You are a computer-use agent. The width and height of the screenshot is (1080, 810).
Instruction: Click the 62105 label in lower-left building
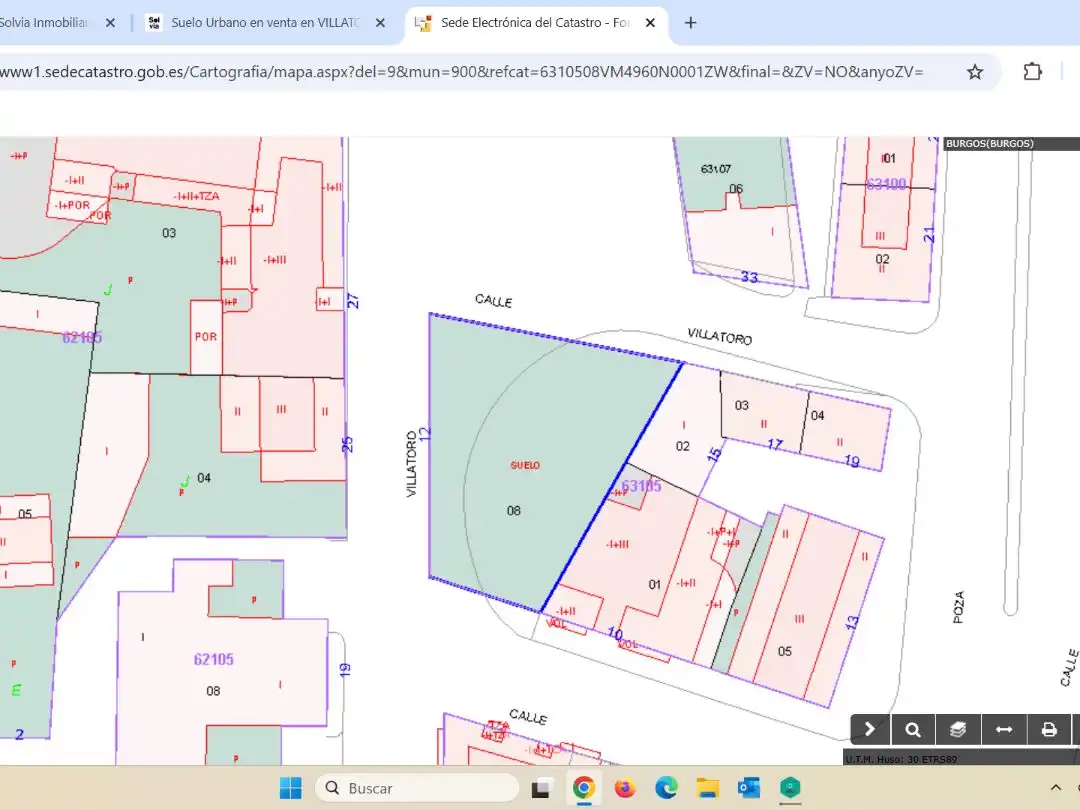(214, 659)
